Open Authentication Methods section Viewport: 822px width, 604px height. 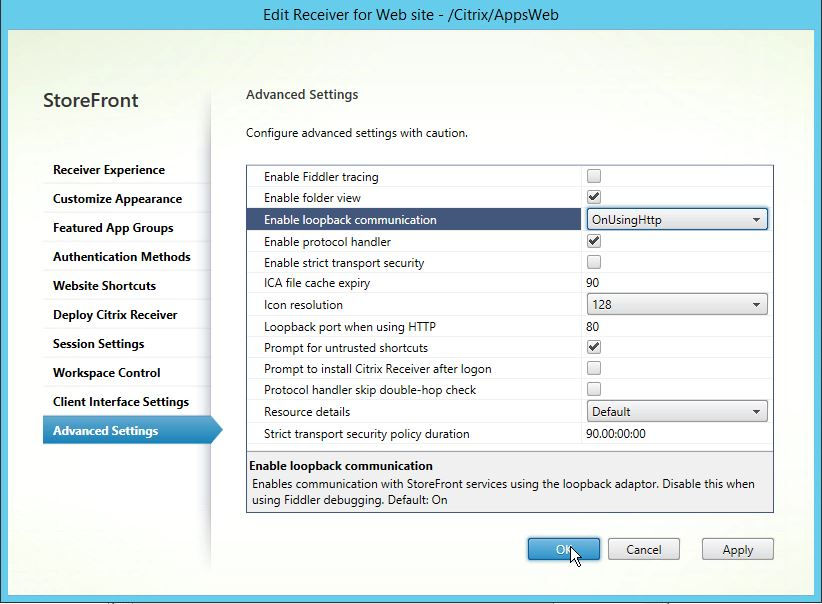point(122,256)
